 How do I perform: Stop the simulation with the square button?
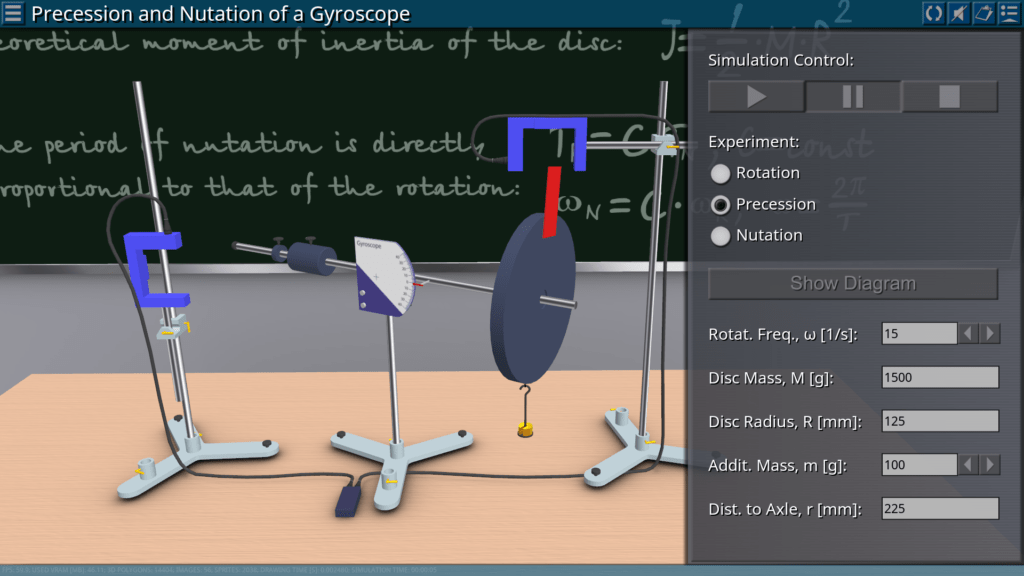pos(949,96)
